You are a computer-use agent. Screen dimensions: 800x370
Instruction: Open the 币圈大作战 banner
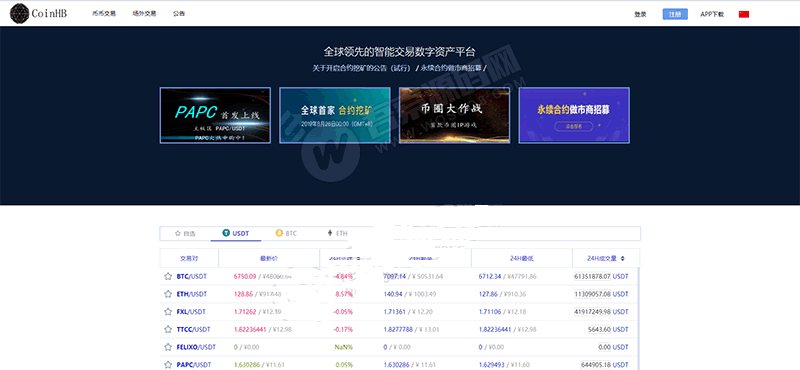pyautogui.click(x=454, y=115)
